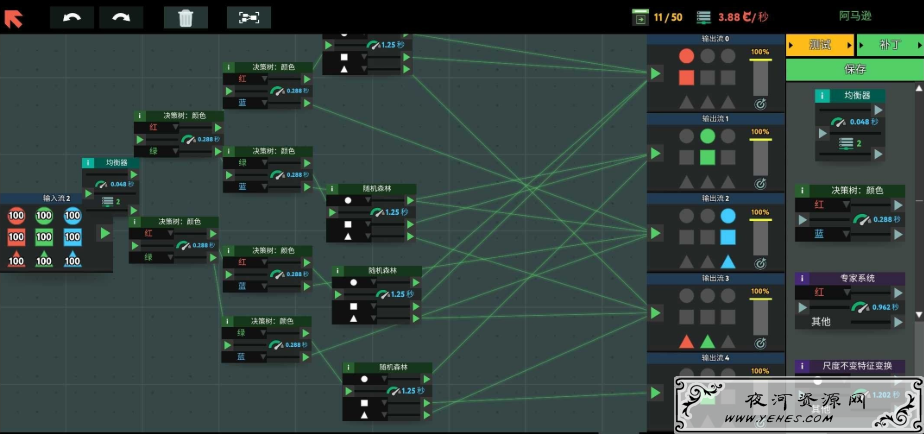The width and height of the screenshot is (924, 434).
Task: Undo the last action
Action: 72,18
